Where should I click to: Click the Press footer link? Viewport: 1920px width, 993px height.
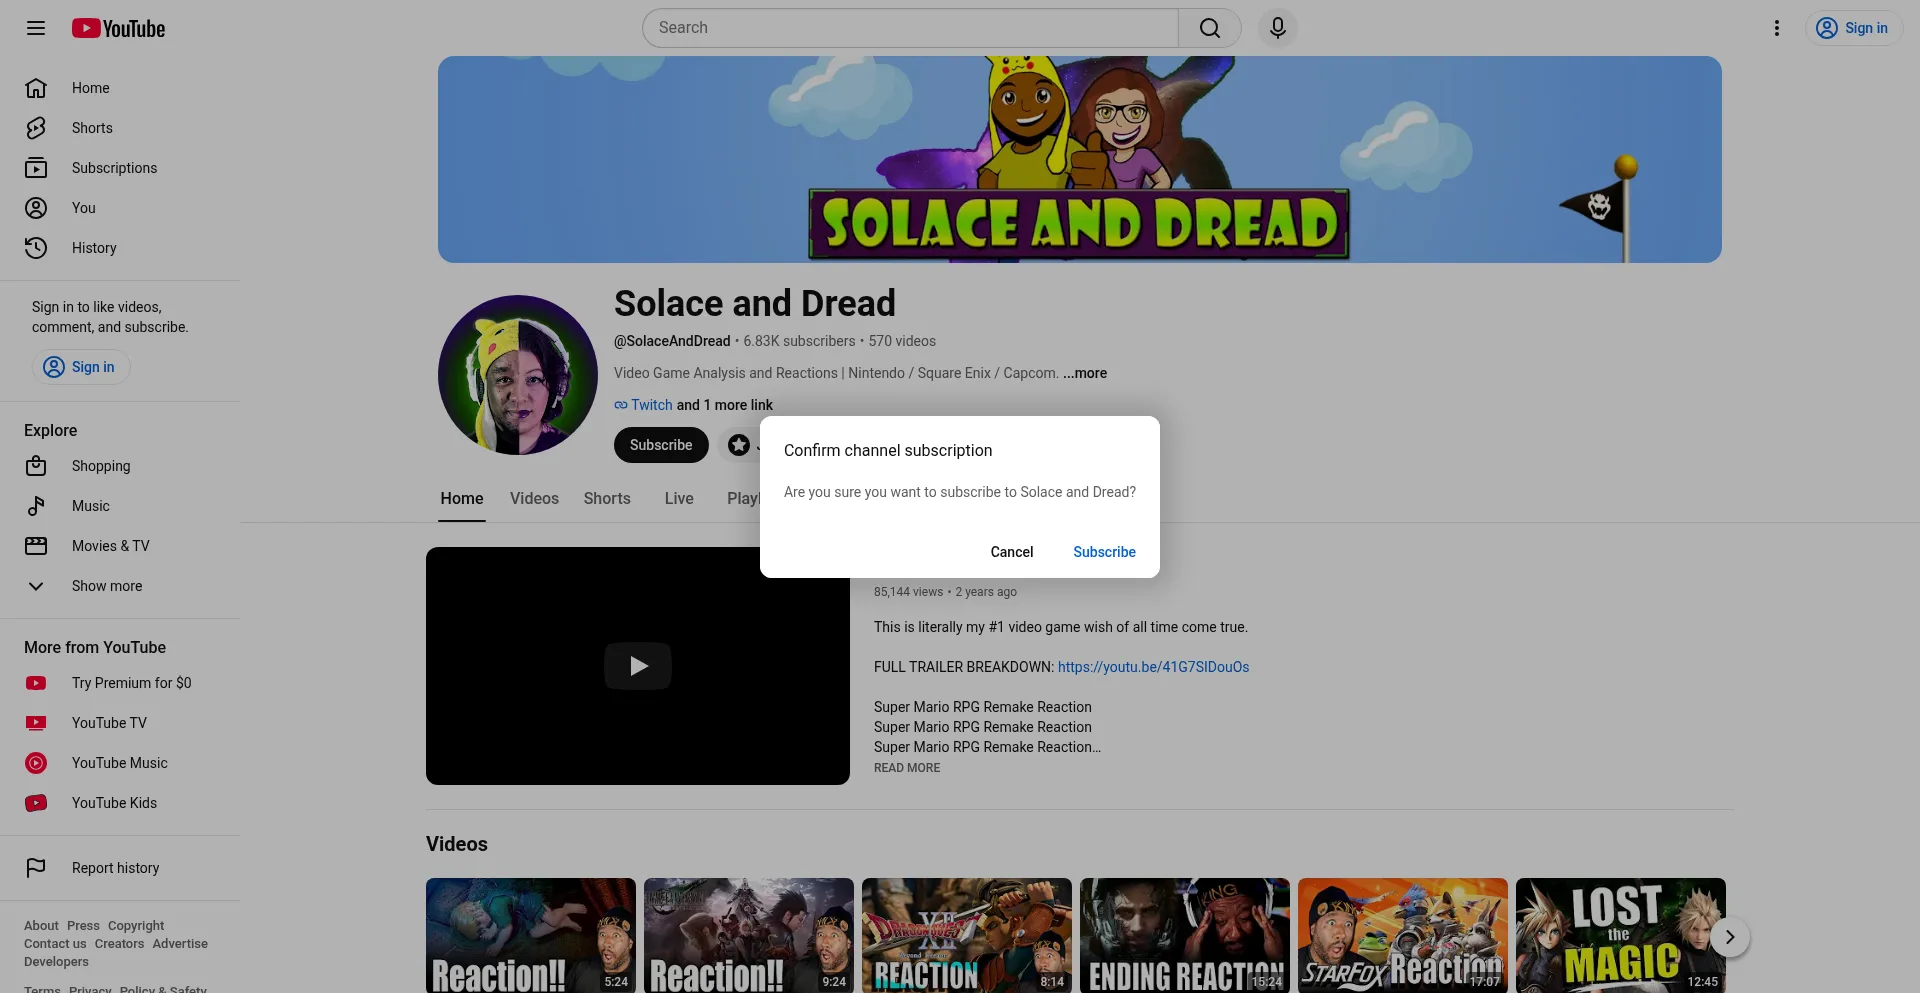tap(83, 926)
